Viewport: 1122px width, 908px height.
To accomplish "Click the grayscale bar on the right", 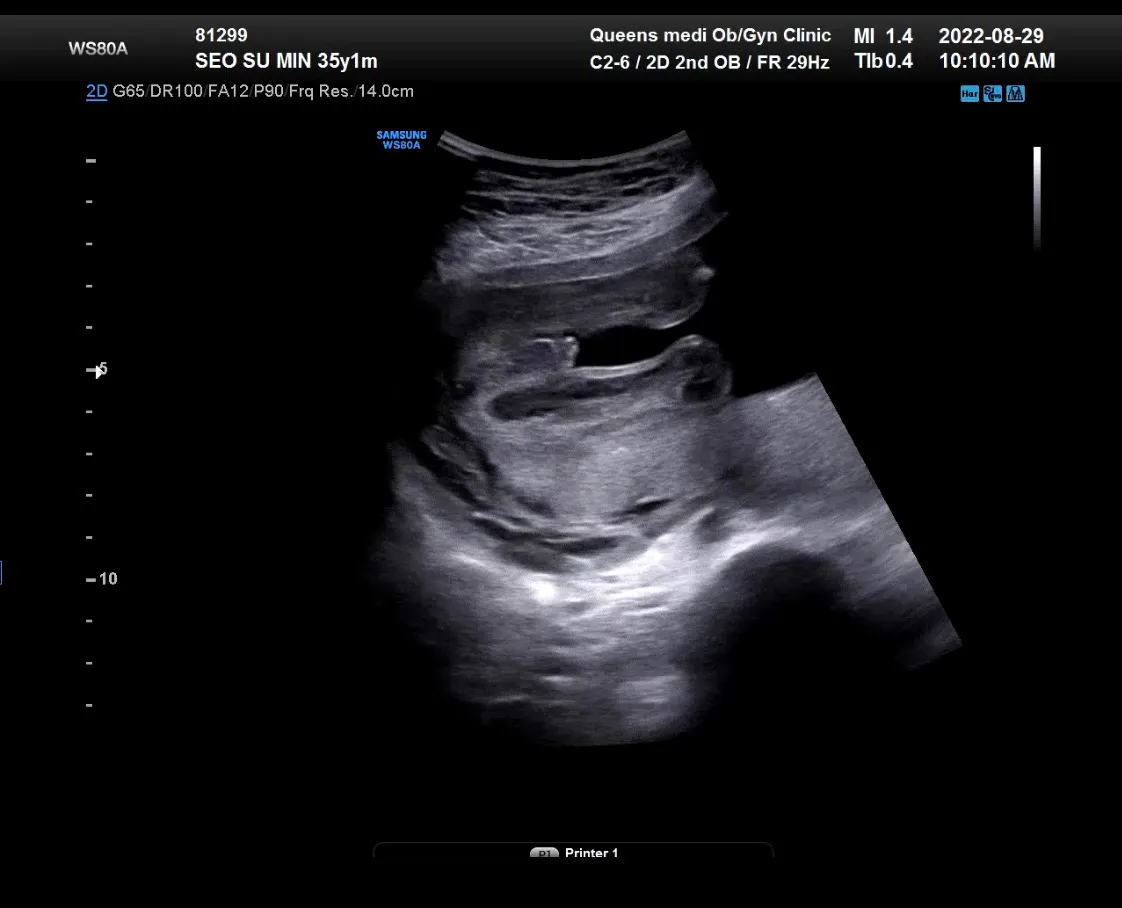I will tap(1037, 197).
